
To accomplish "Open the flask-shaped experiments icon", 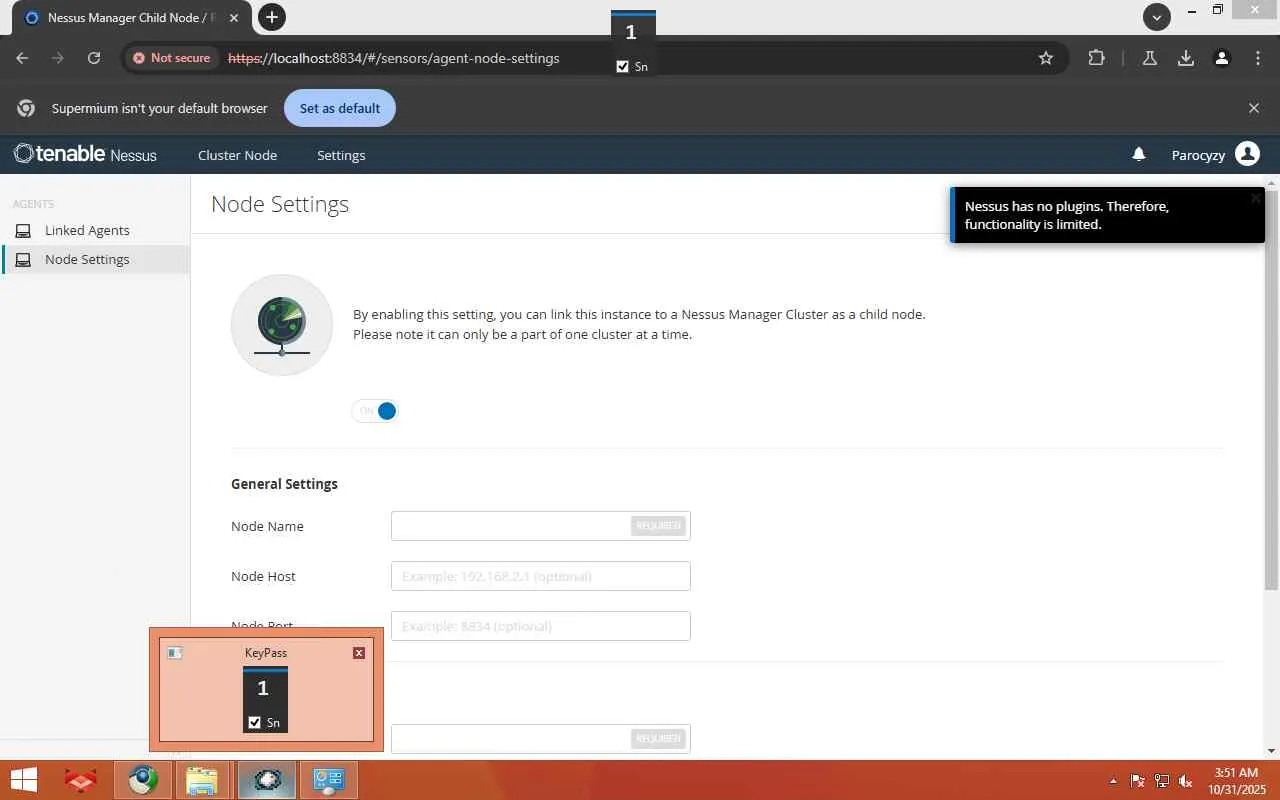I will (1150, 58).
